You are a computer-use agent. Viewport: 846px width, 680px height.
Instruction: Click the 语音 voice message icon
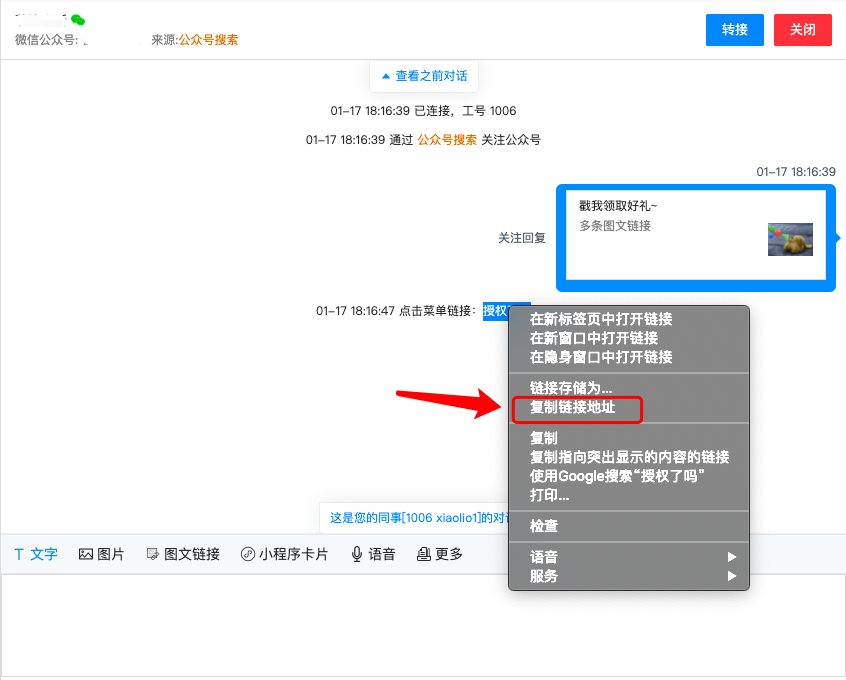tap(371, 553)
